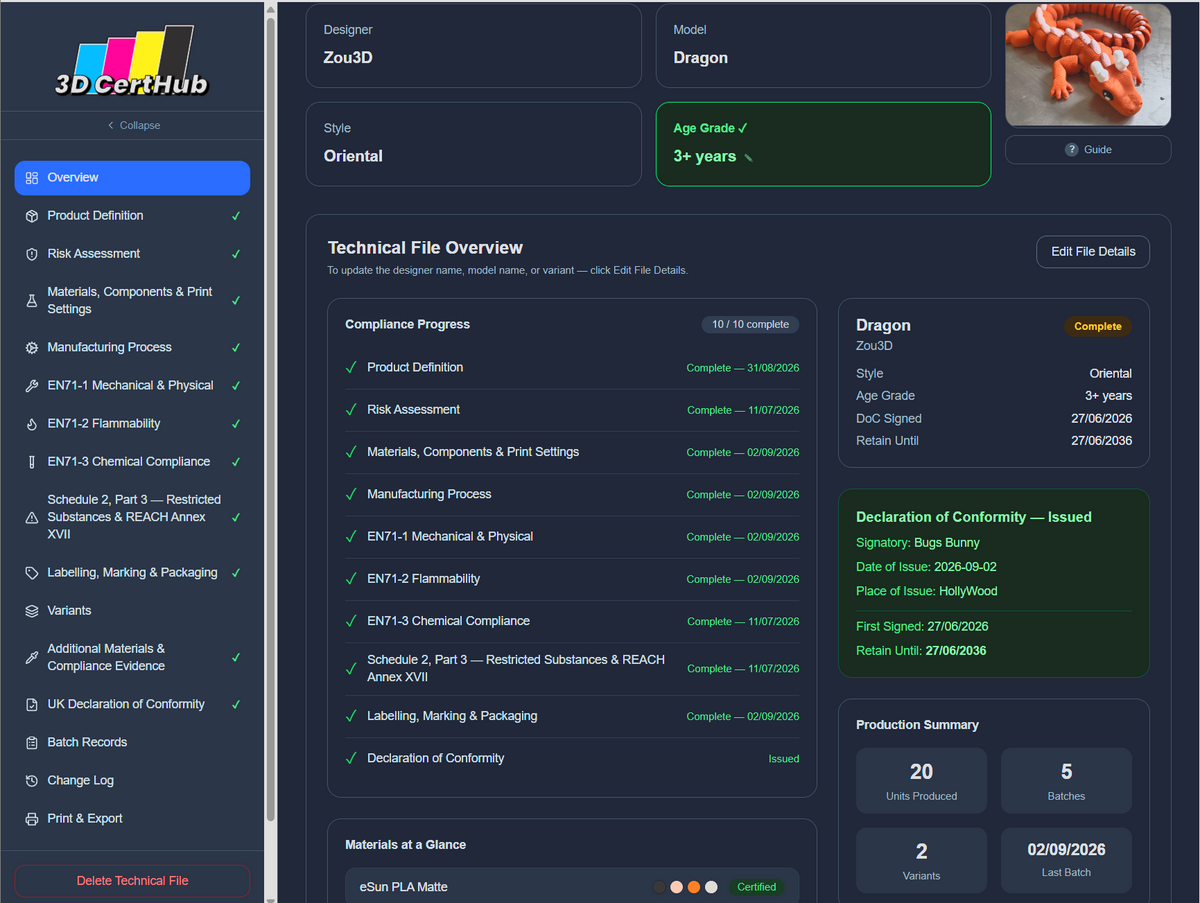
Task: Click the pencil edit icon beside 3+ years
Action: coord(748,158)
